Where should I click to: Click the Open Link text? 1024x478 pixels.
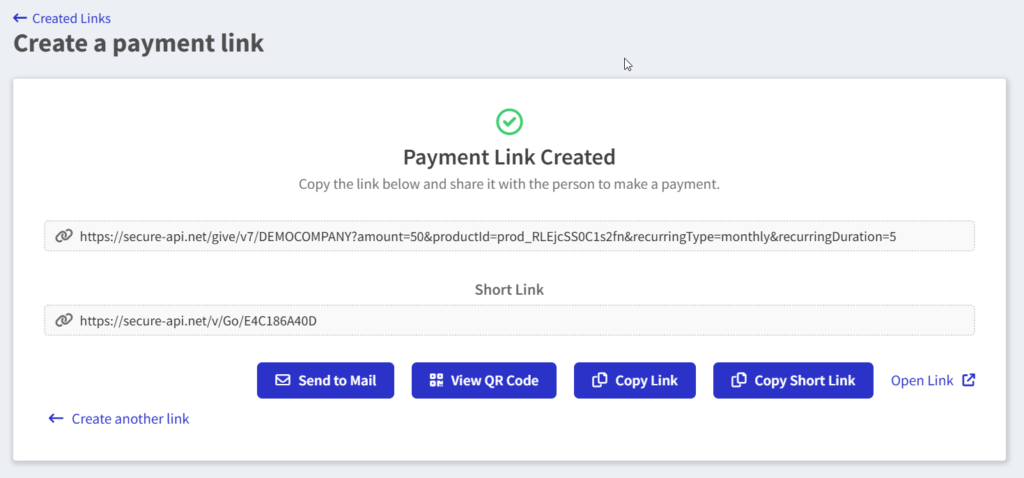click(922, 380)
